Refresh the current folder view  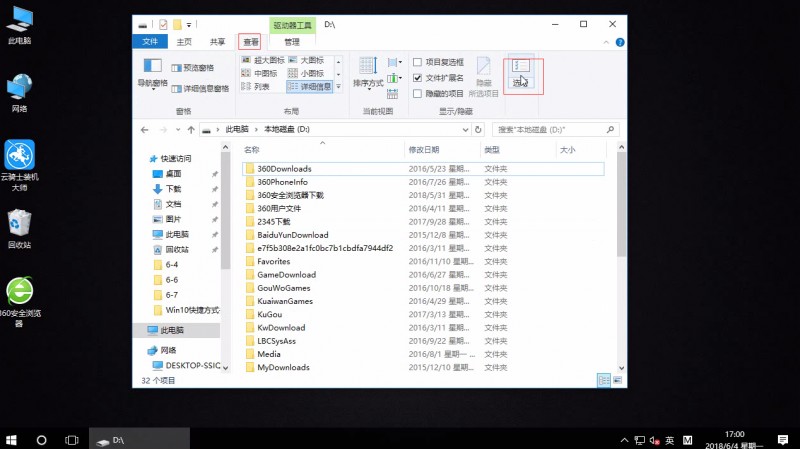478,130
